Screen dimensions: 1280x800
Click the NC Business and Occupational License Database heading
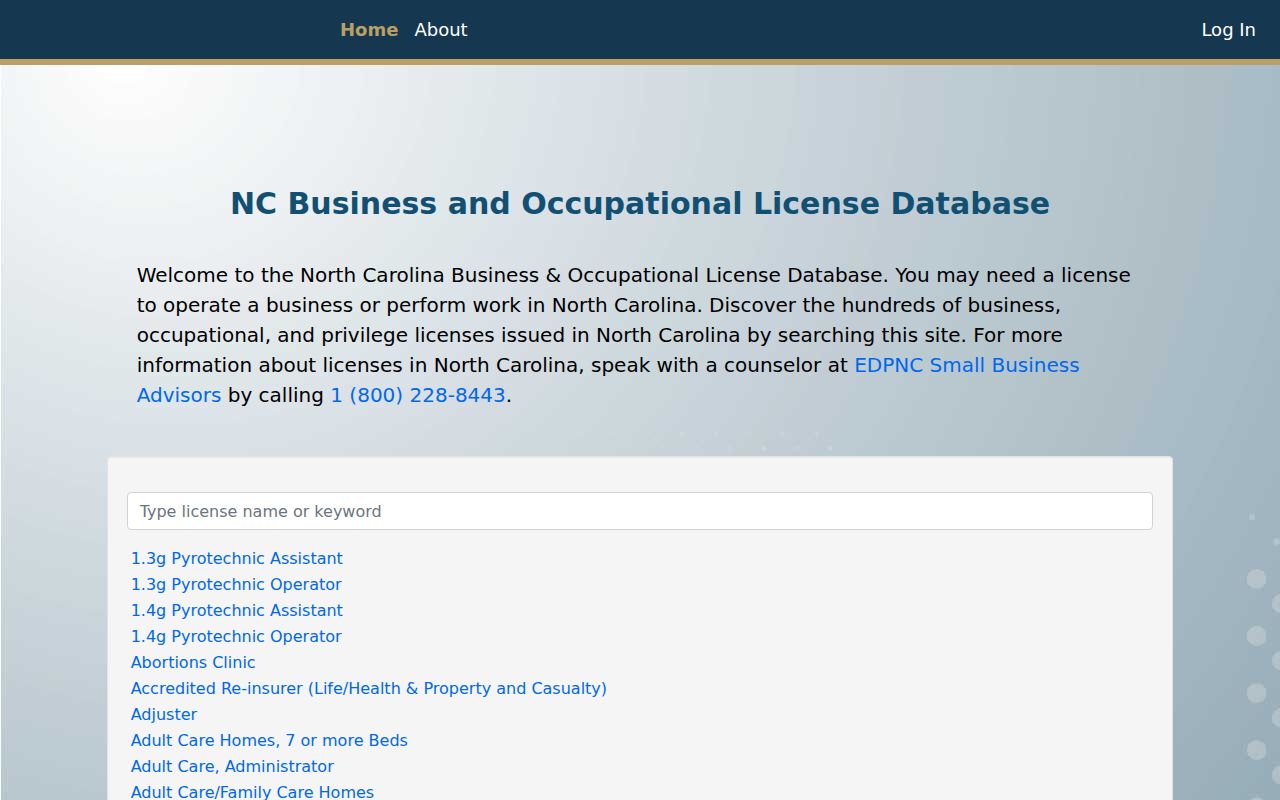640,203
